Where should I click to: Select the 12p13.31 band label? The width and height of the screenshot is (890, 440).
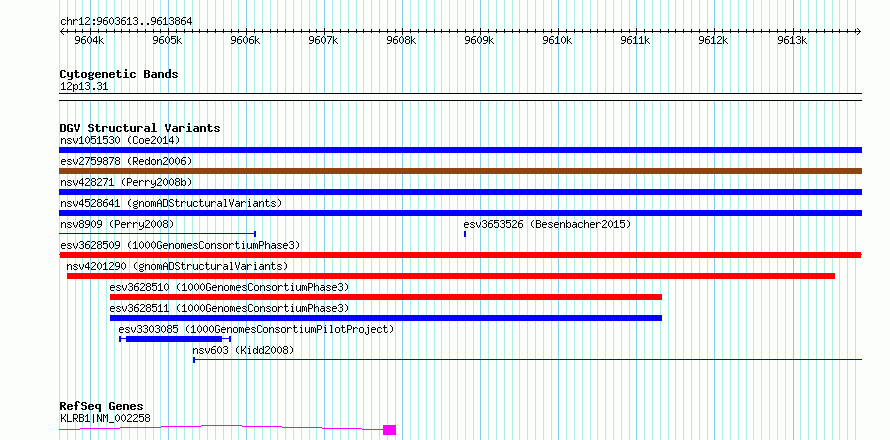point(83,87)
